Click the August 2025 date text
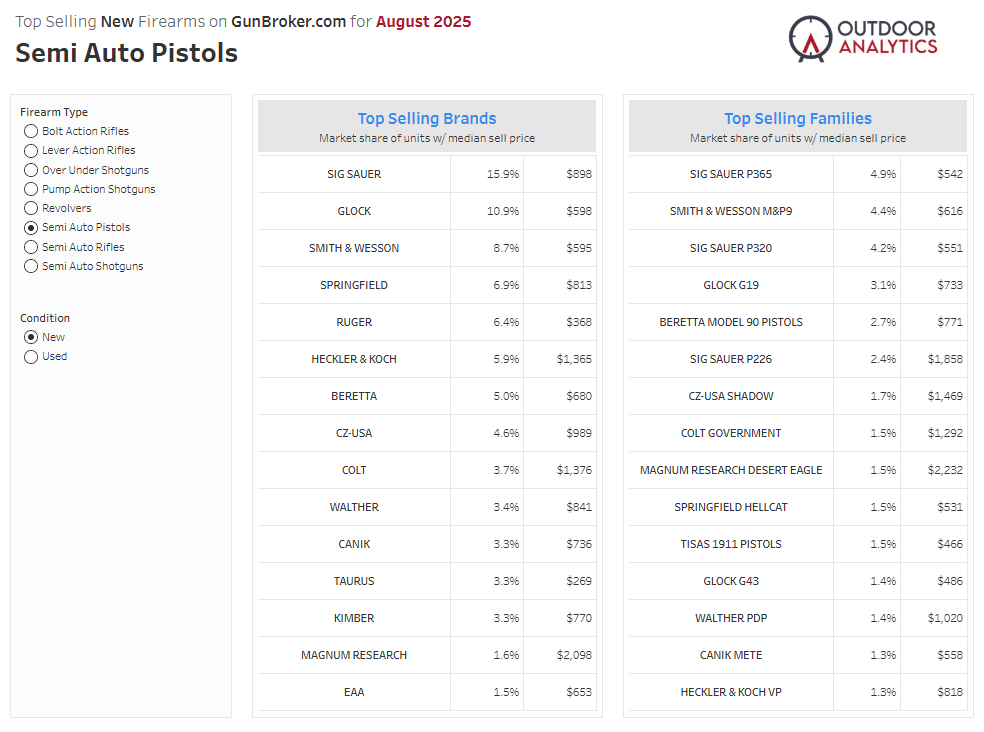This screenshot has width=984, height=732. 421,20
